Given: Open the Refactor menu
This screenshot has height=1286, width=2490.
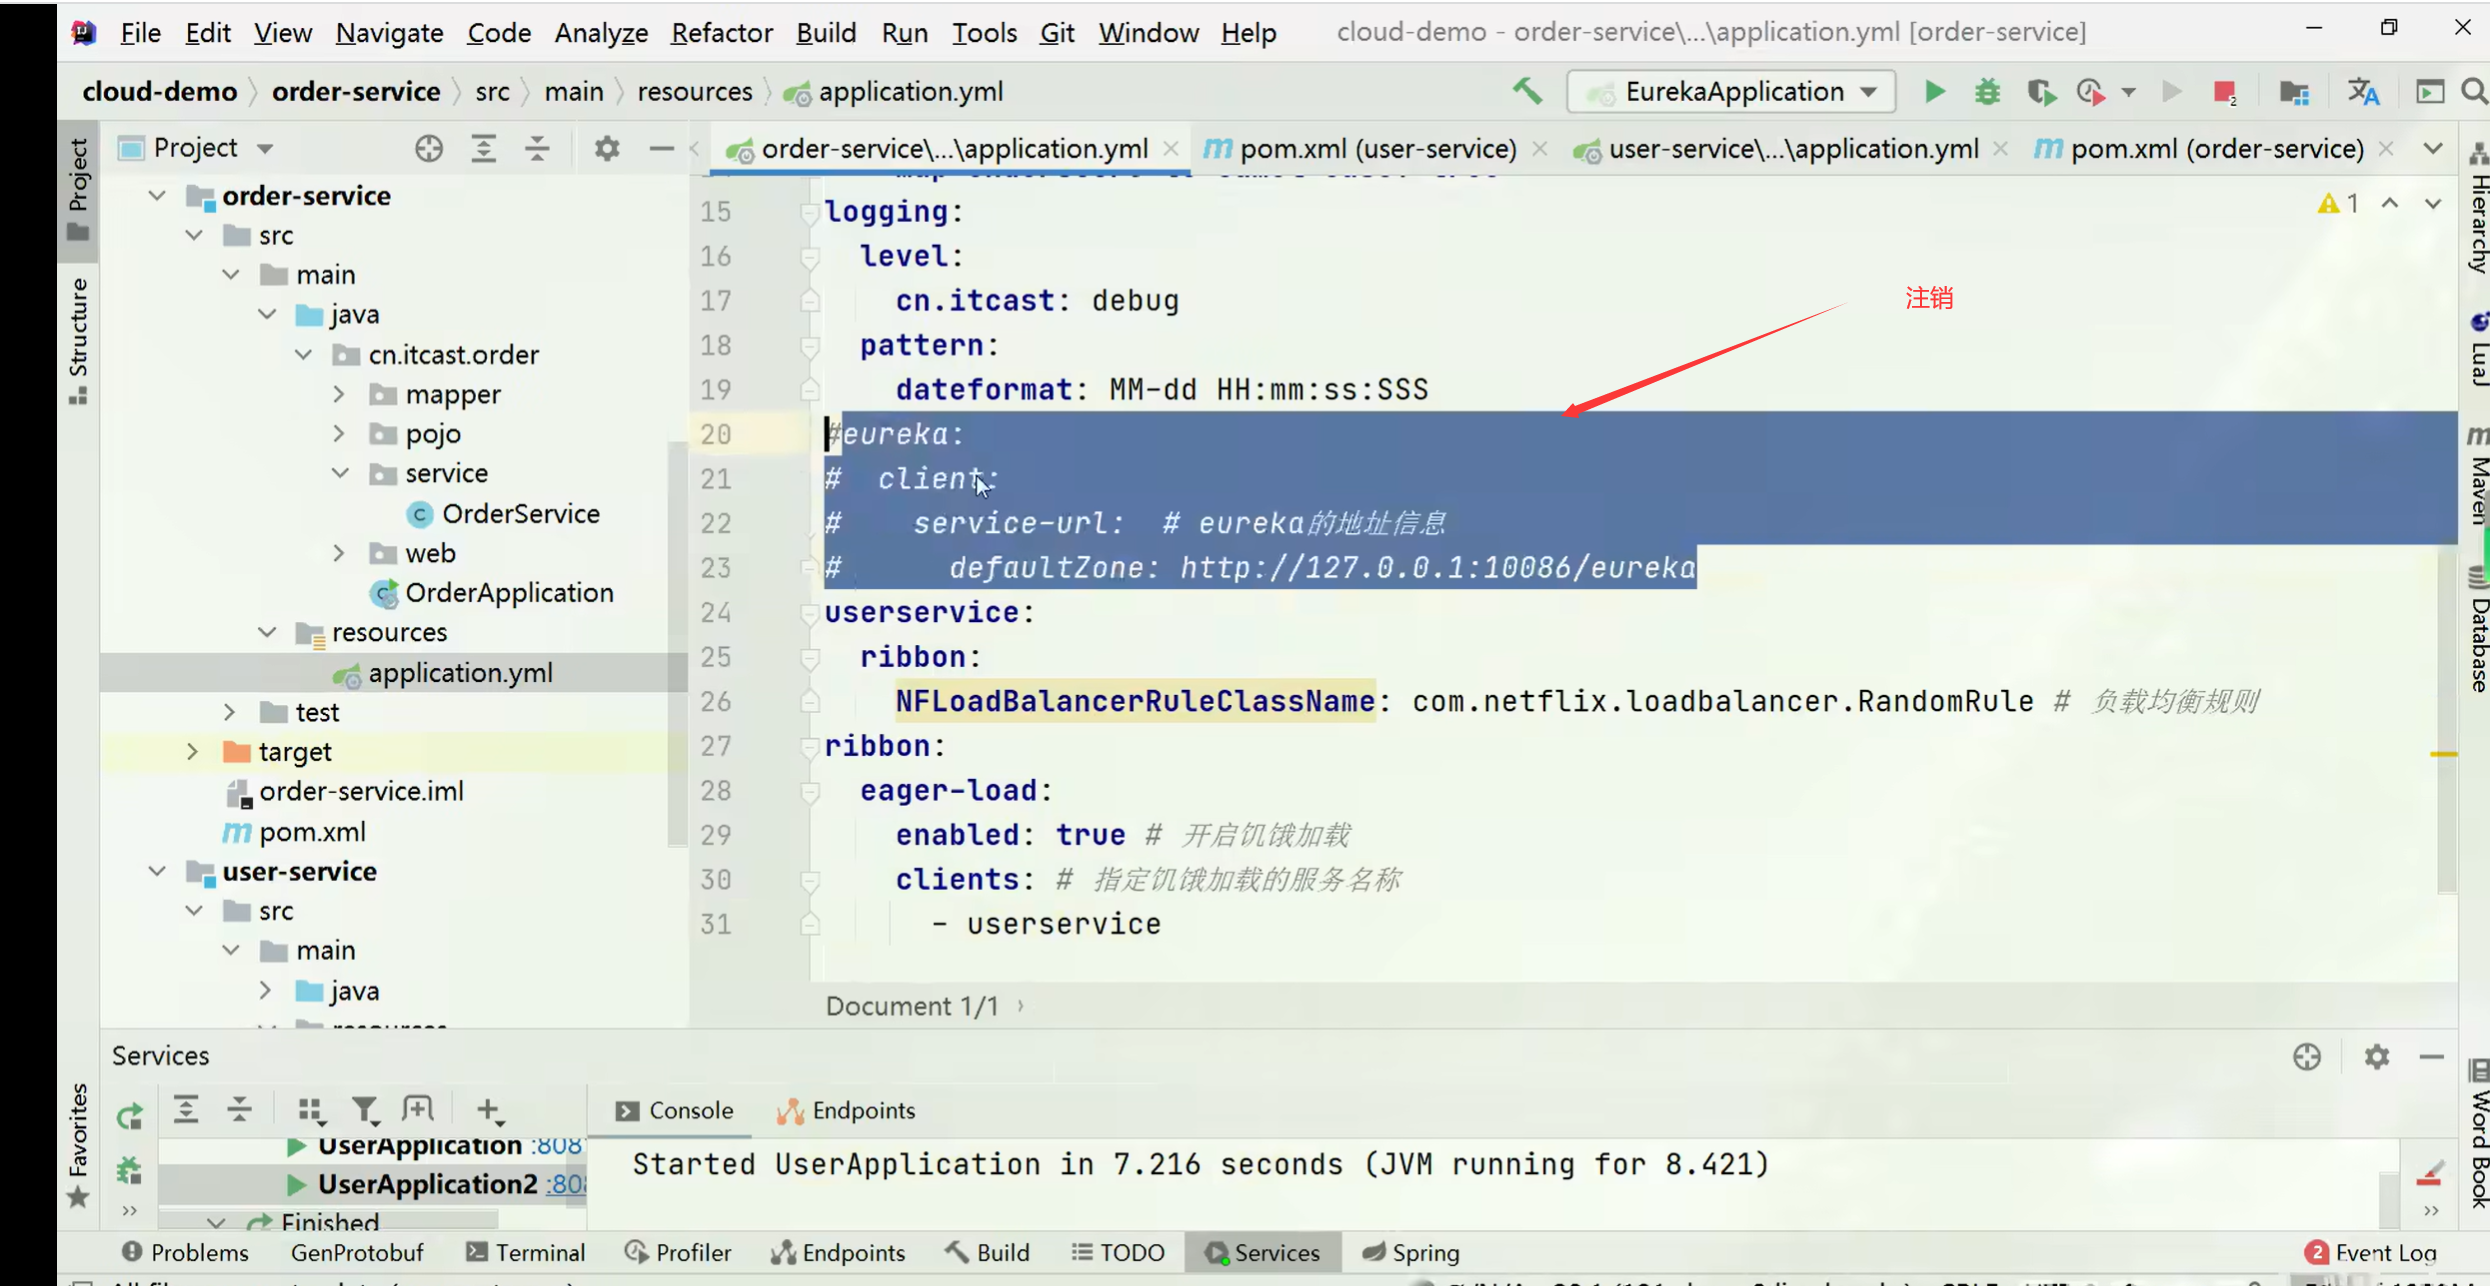Looking at the screenshot, I should [x=720, y=32].
